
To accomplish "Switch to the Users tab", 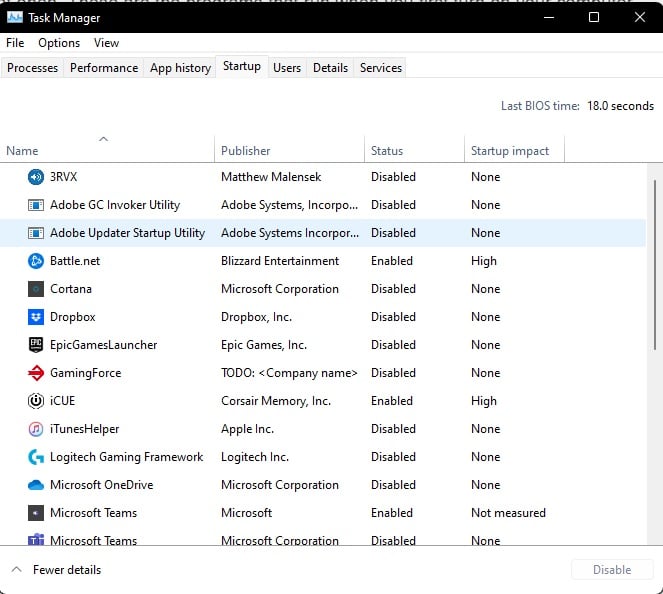I will pos(287,68).
